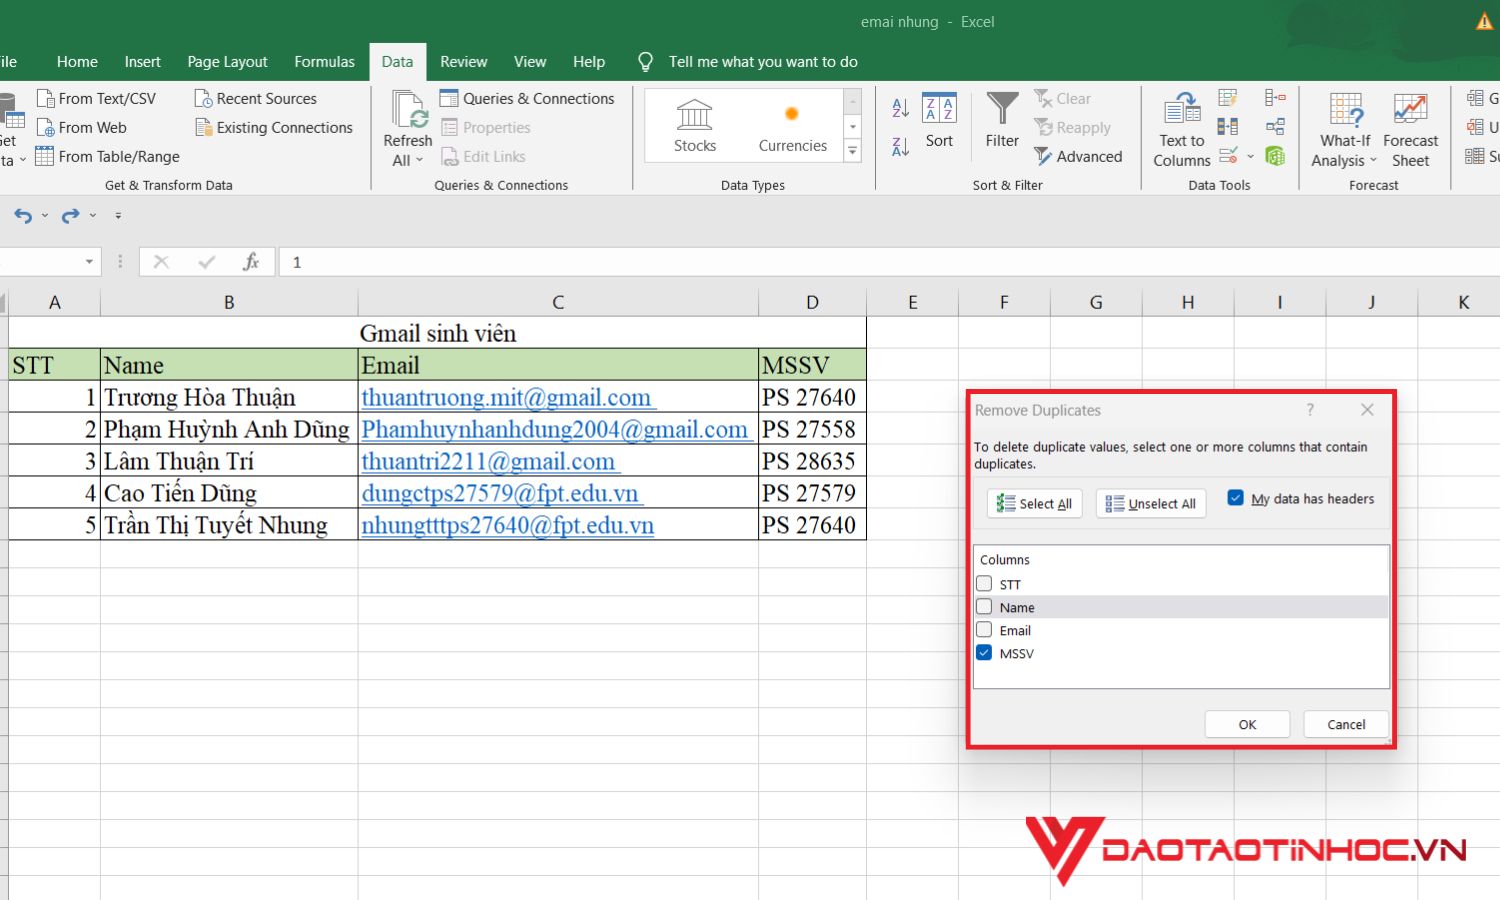
Task: Click the Undo arrow icon
Action: pos(23,216)
